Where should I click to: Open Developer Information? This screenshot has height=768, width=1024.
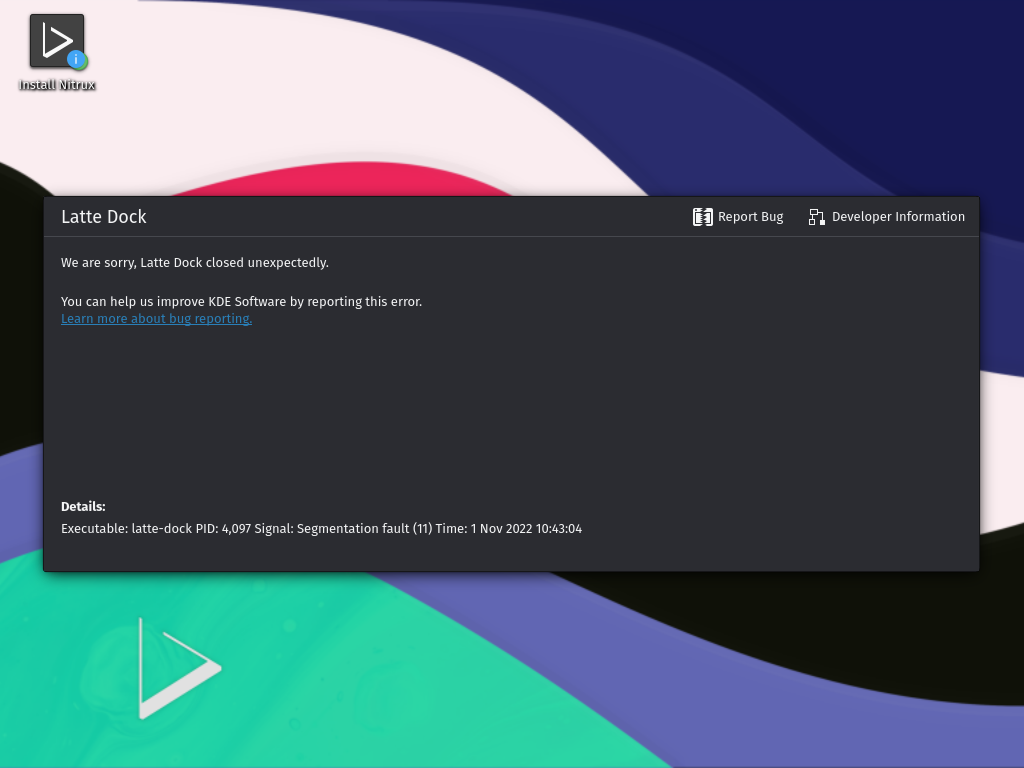click(x=898, y=216)
